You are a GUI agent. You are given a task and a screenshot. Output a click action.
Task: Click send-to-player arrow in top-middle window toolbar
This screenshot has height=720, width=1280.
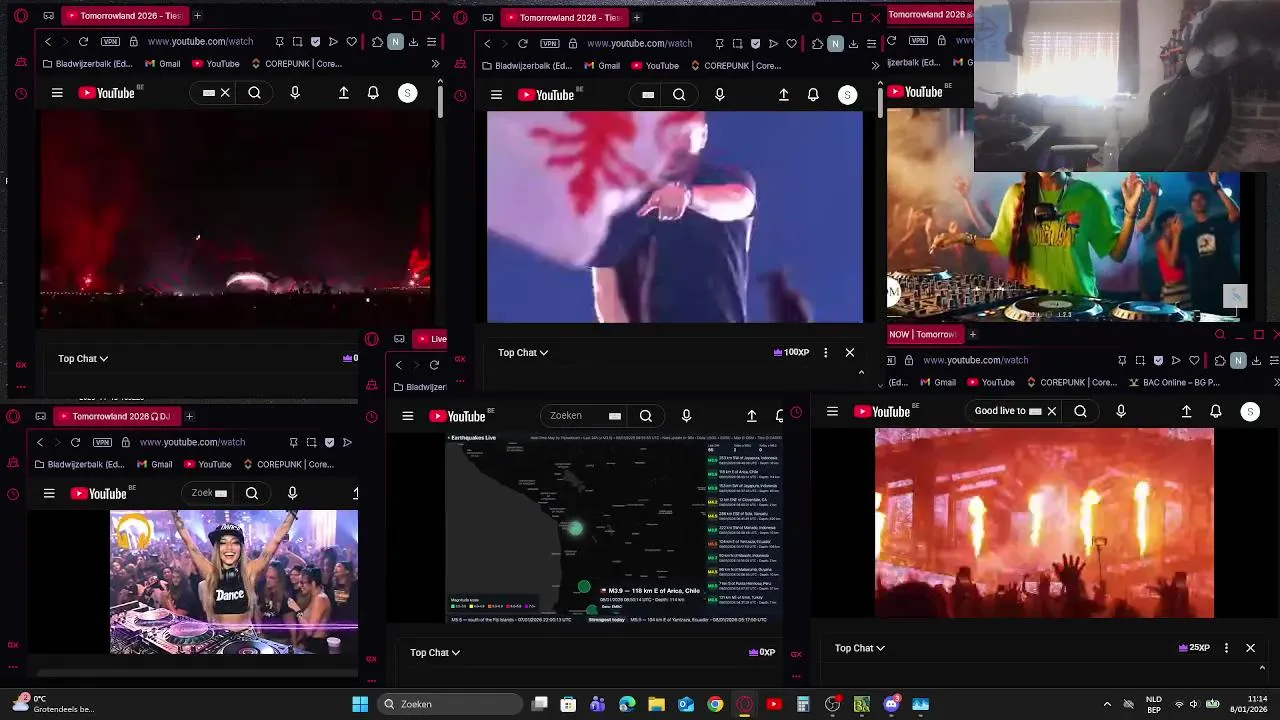tap(773, 43)
